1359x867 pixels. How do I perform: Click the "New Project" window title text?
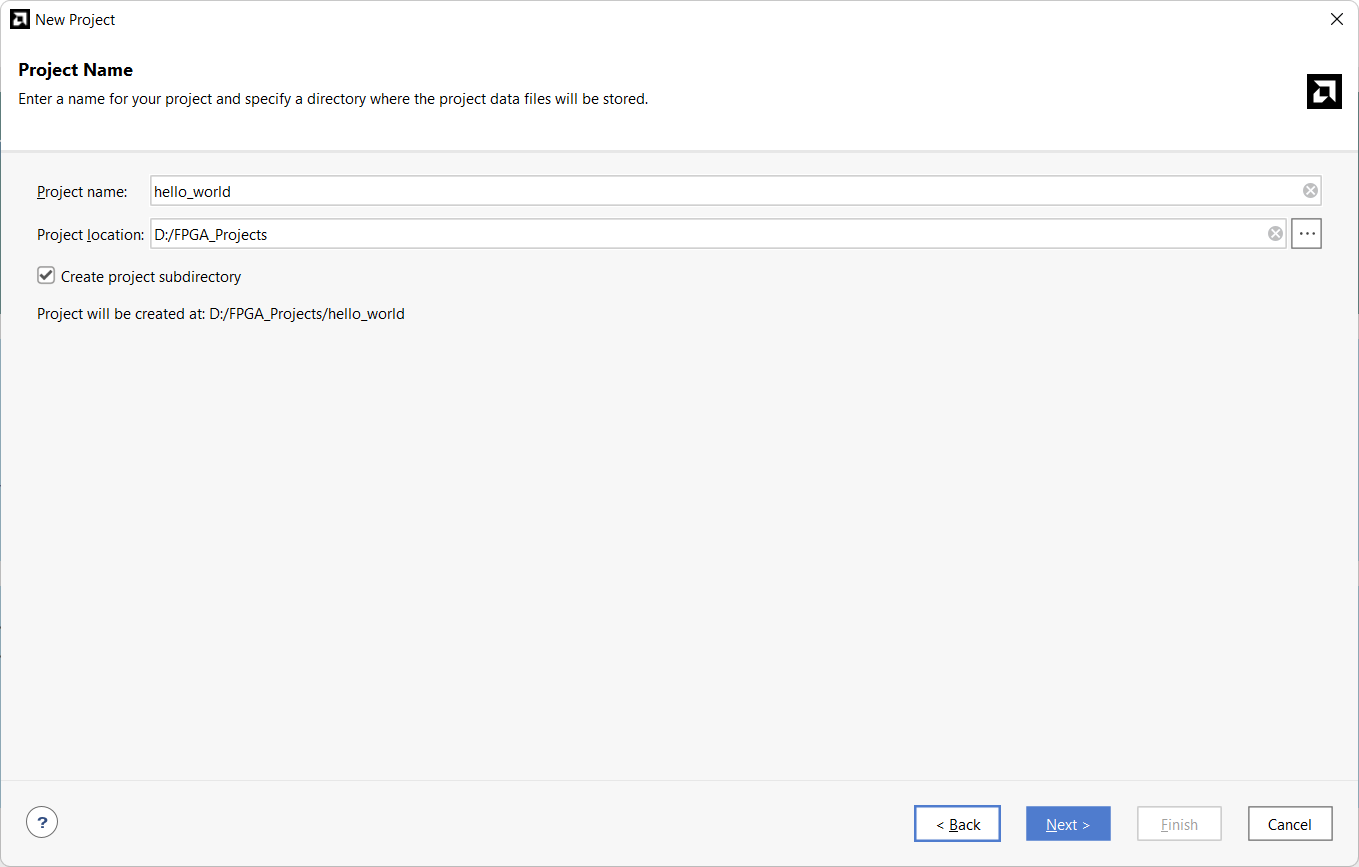pyautogui.click(x=75, y=19)
